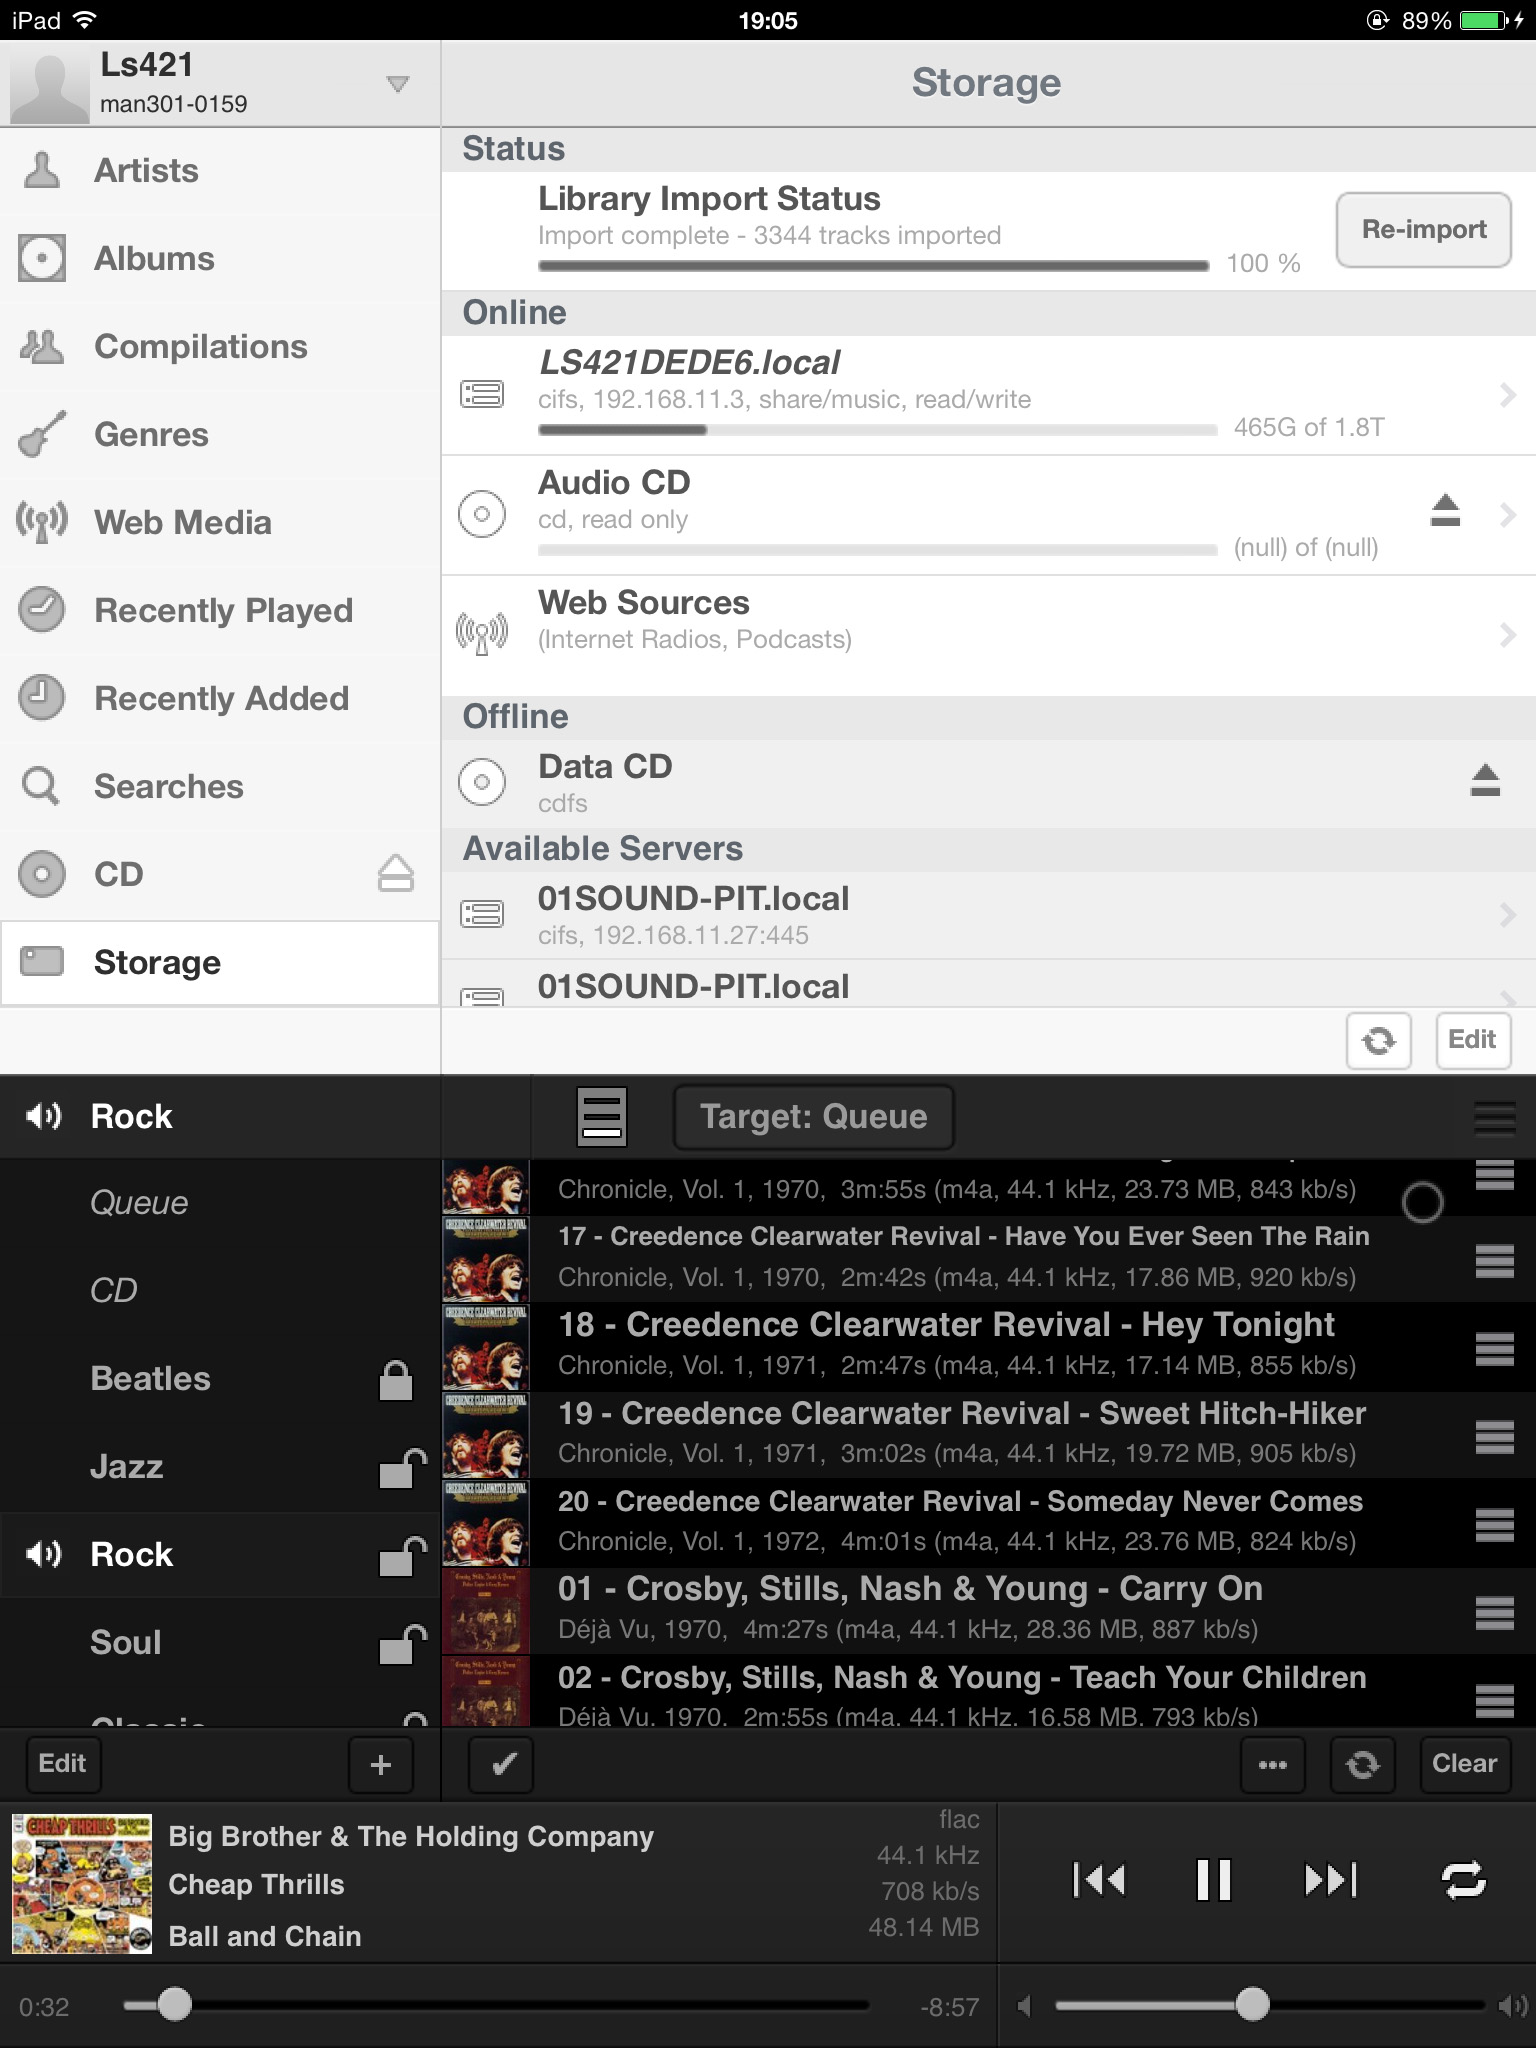Select the Storage sidebar item
Viewport: 1536px width, 2048px height.
pyautogui.click(x=220, y=963)
